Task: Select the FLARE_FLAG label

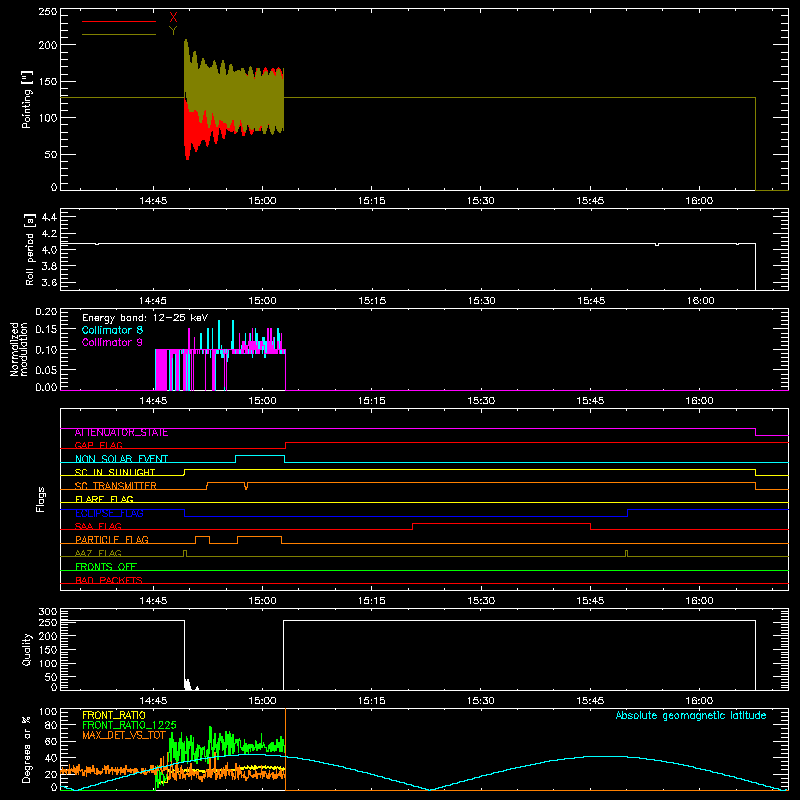Action: click(x=104, y=499)
